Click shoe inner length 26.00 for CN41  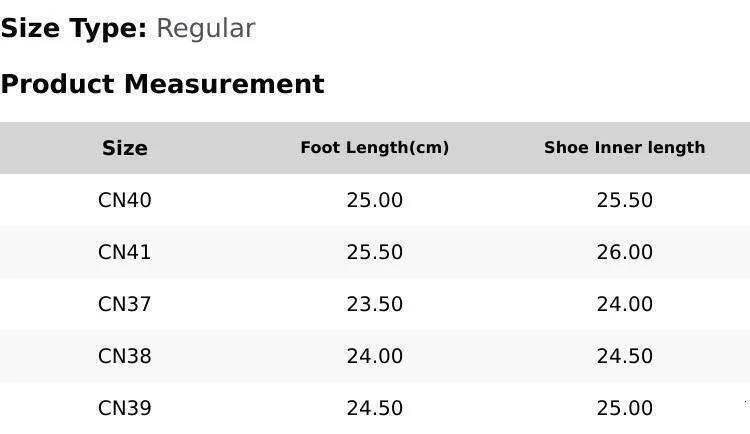coord(624,252)
